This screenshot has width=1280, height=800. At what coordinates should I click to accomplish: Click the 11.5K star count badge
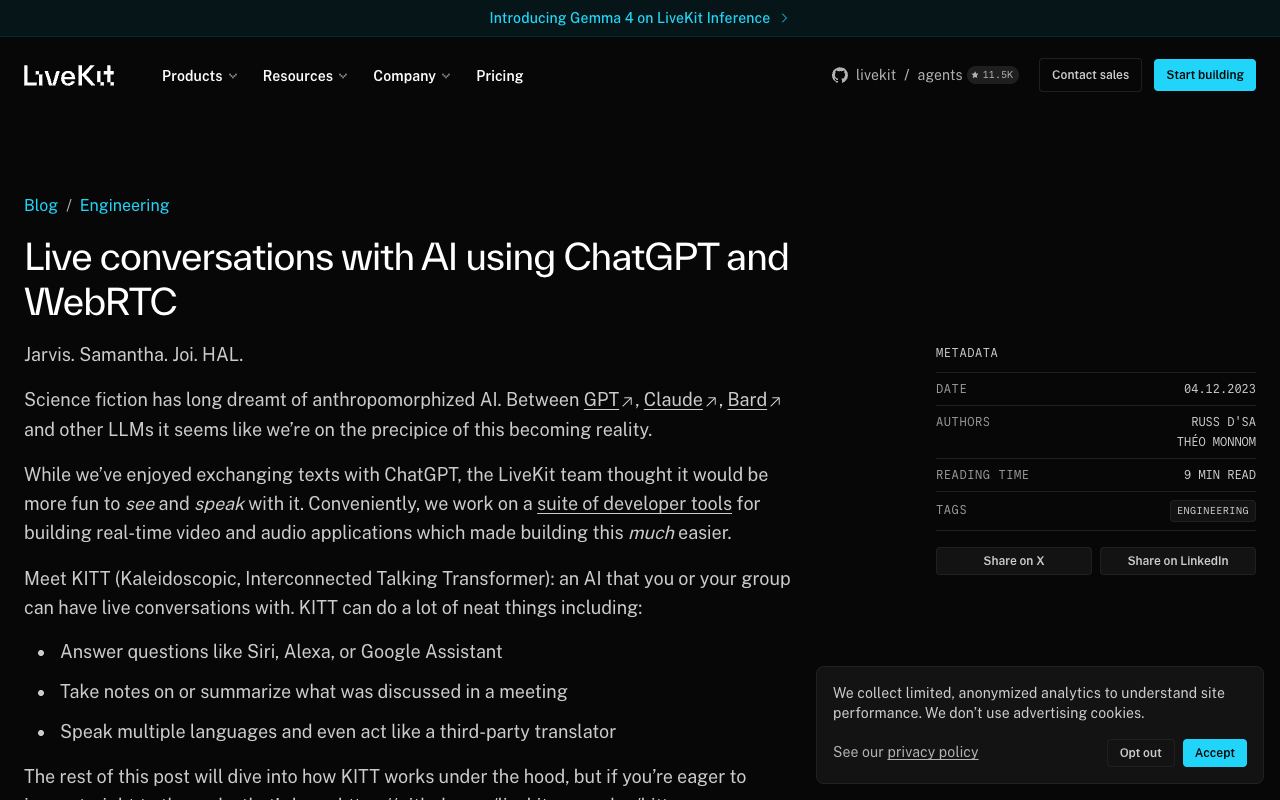pos(993,75)
